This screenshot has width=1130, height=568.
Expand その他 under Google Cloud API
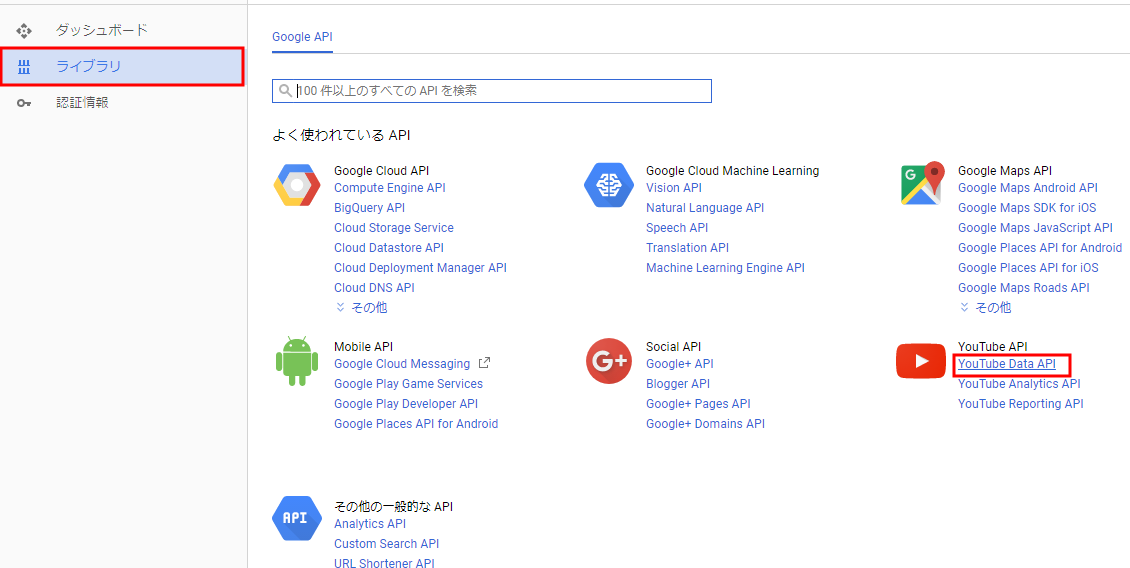pos(361,308)
